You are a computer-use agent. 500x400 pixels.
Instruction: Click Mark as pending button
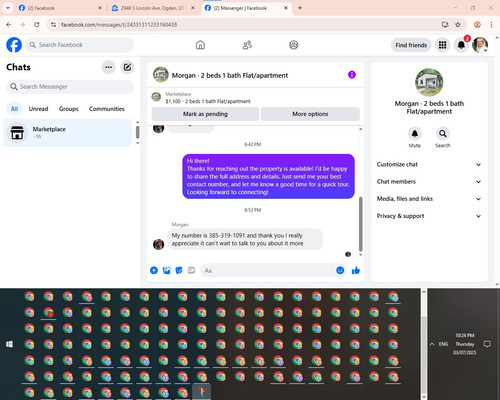(x=205, y=114)
